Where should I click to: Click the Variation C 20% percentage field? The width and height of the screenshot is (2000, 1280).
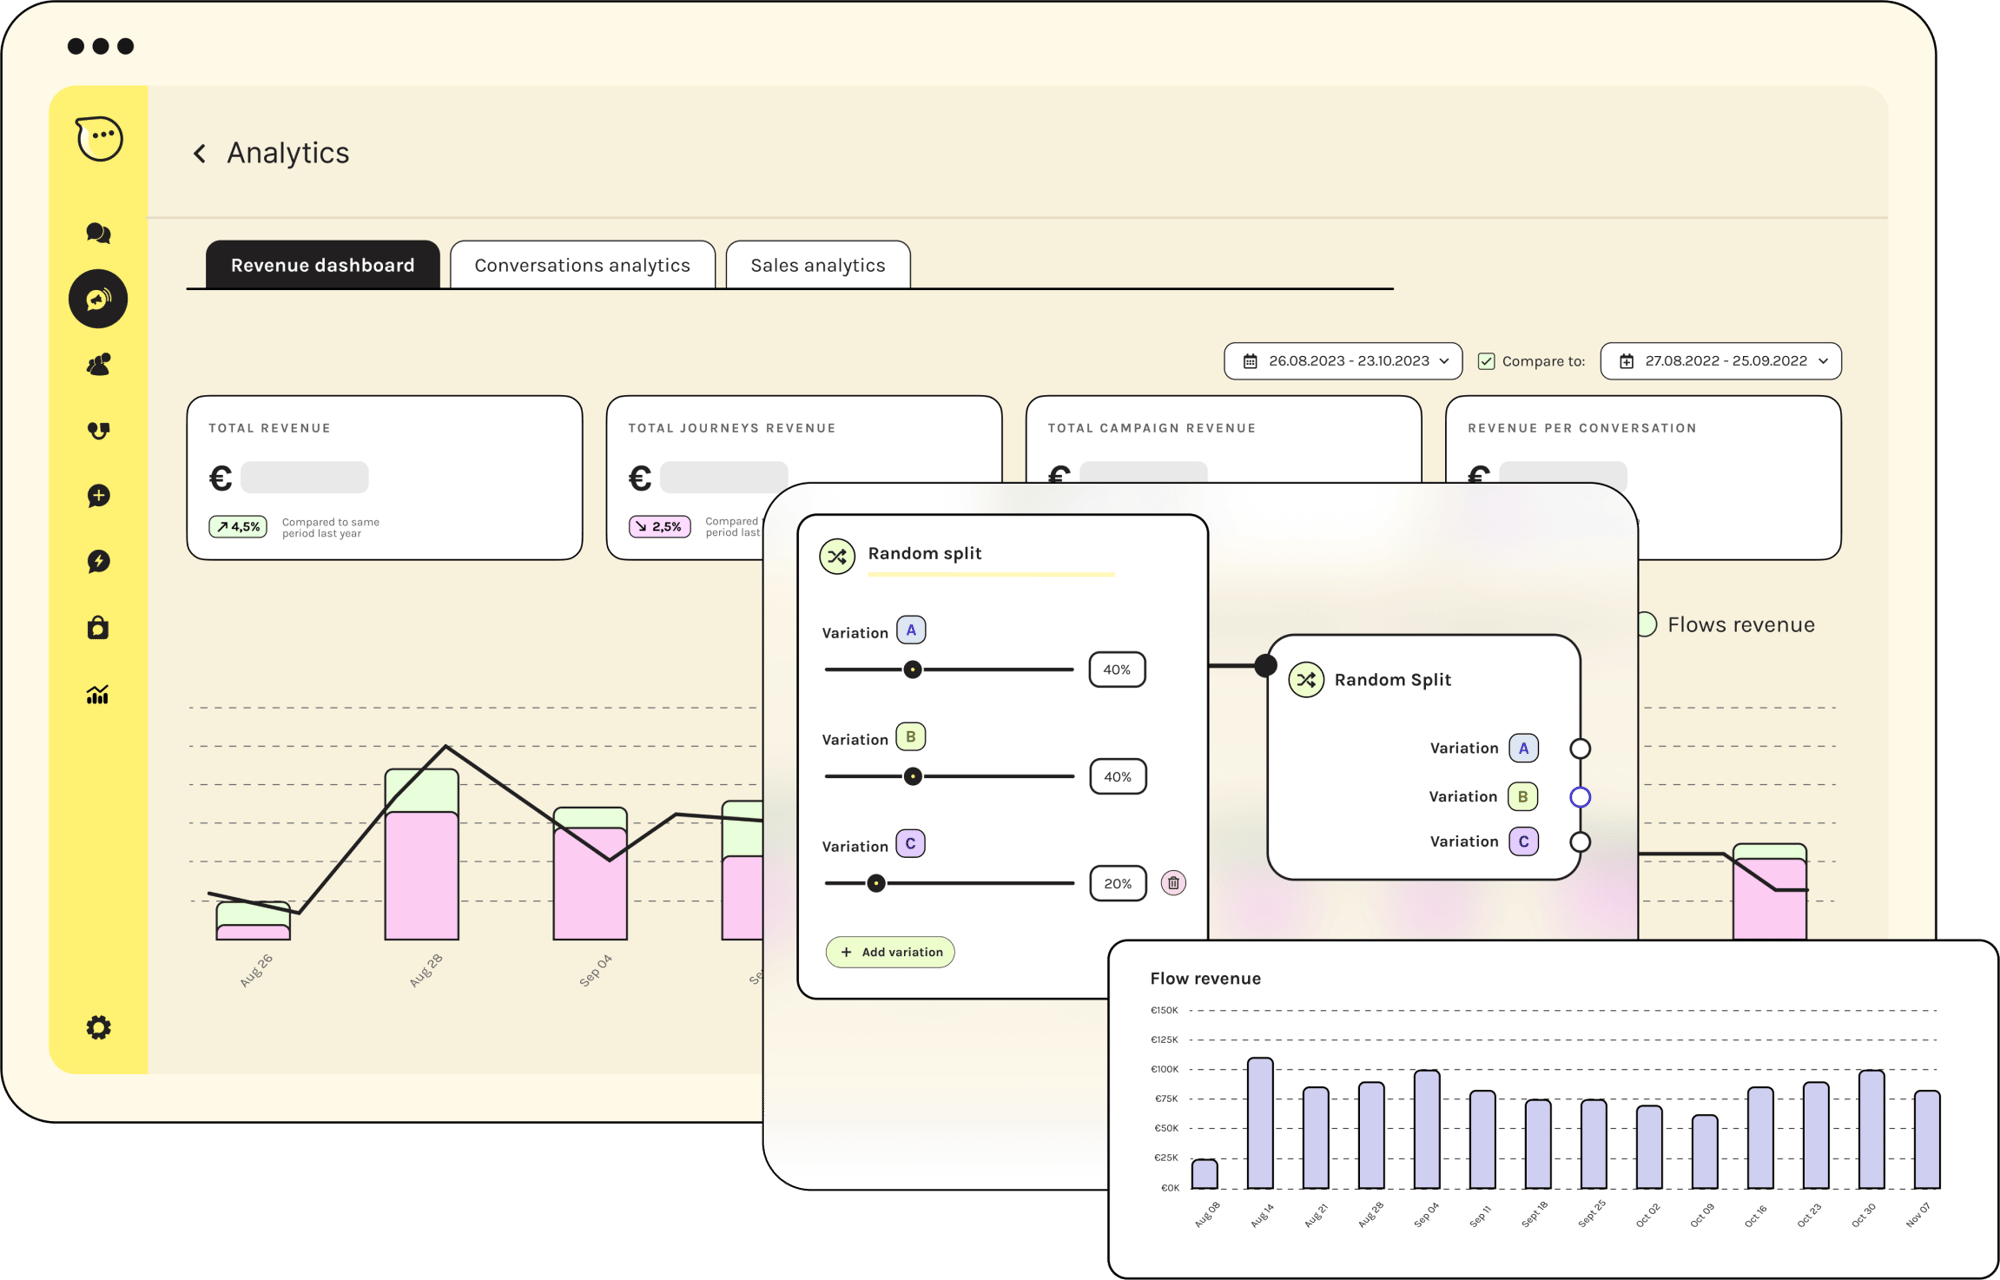coord(1117,884)
